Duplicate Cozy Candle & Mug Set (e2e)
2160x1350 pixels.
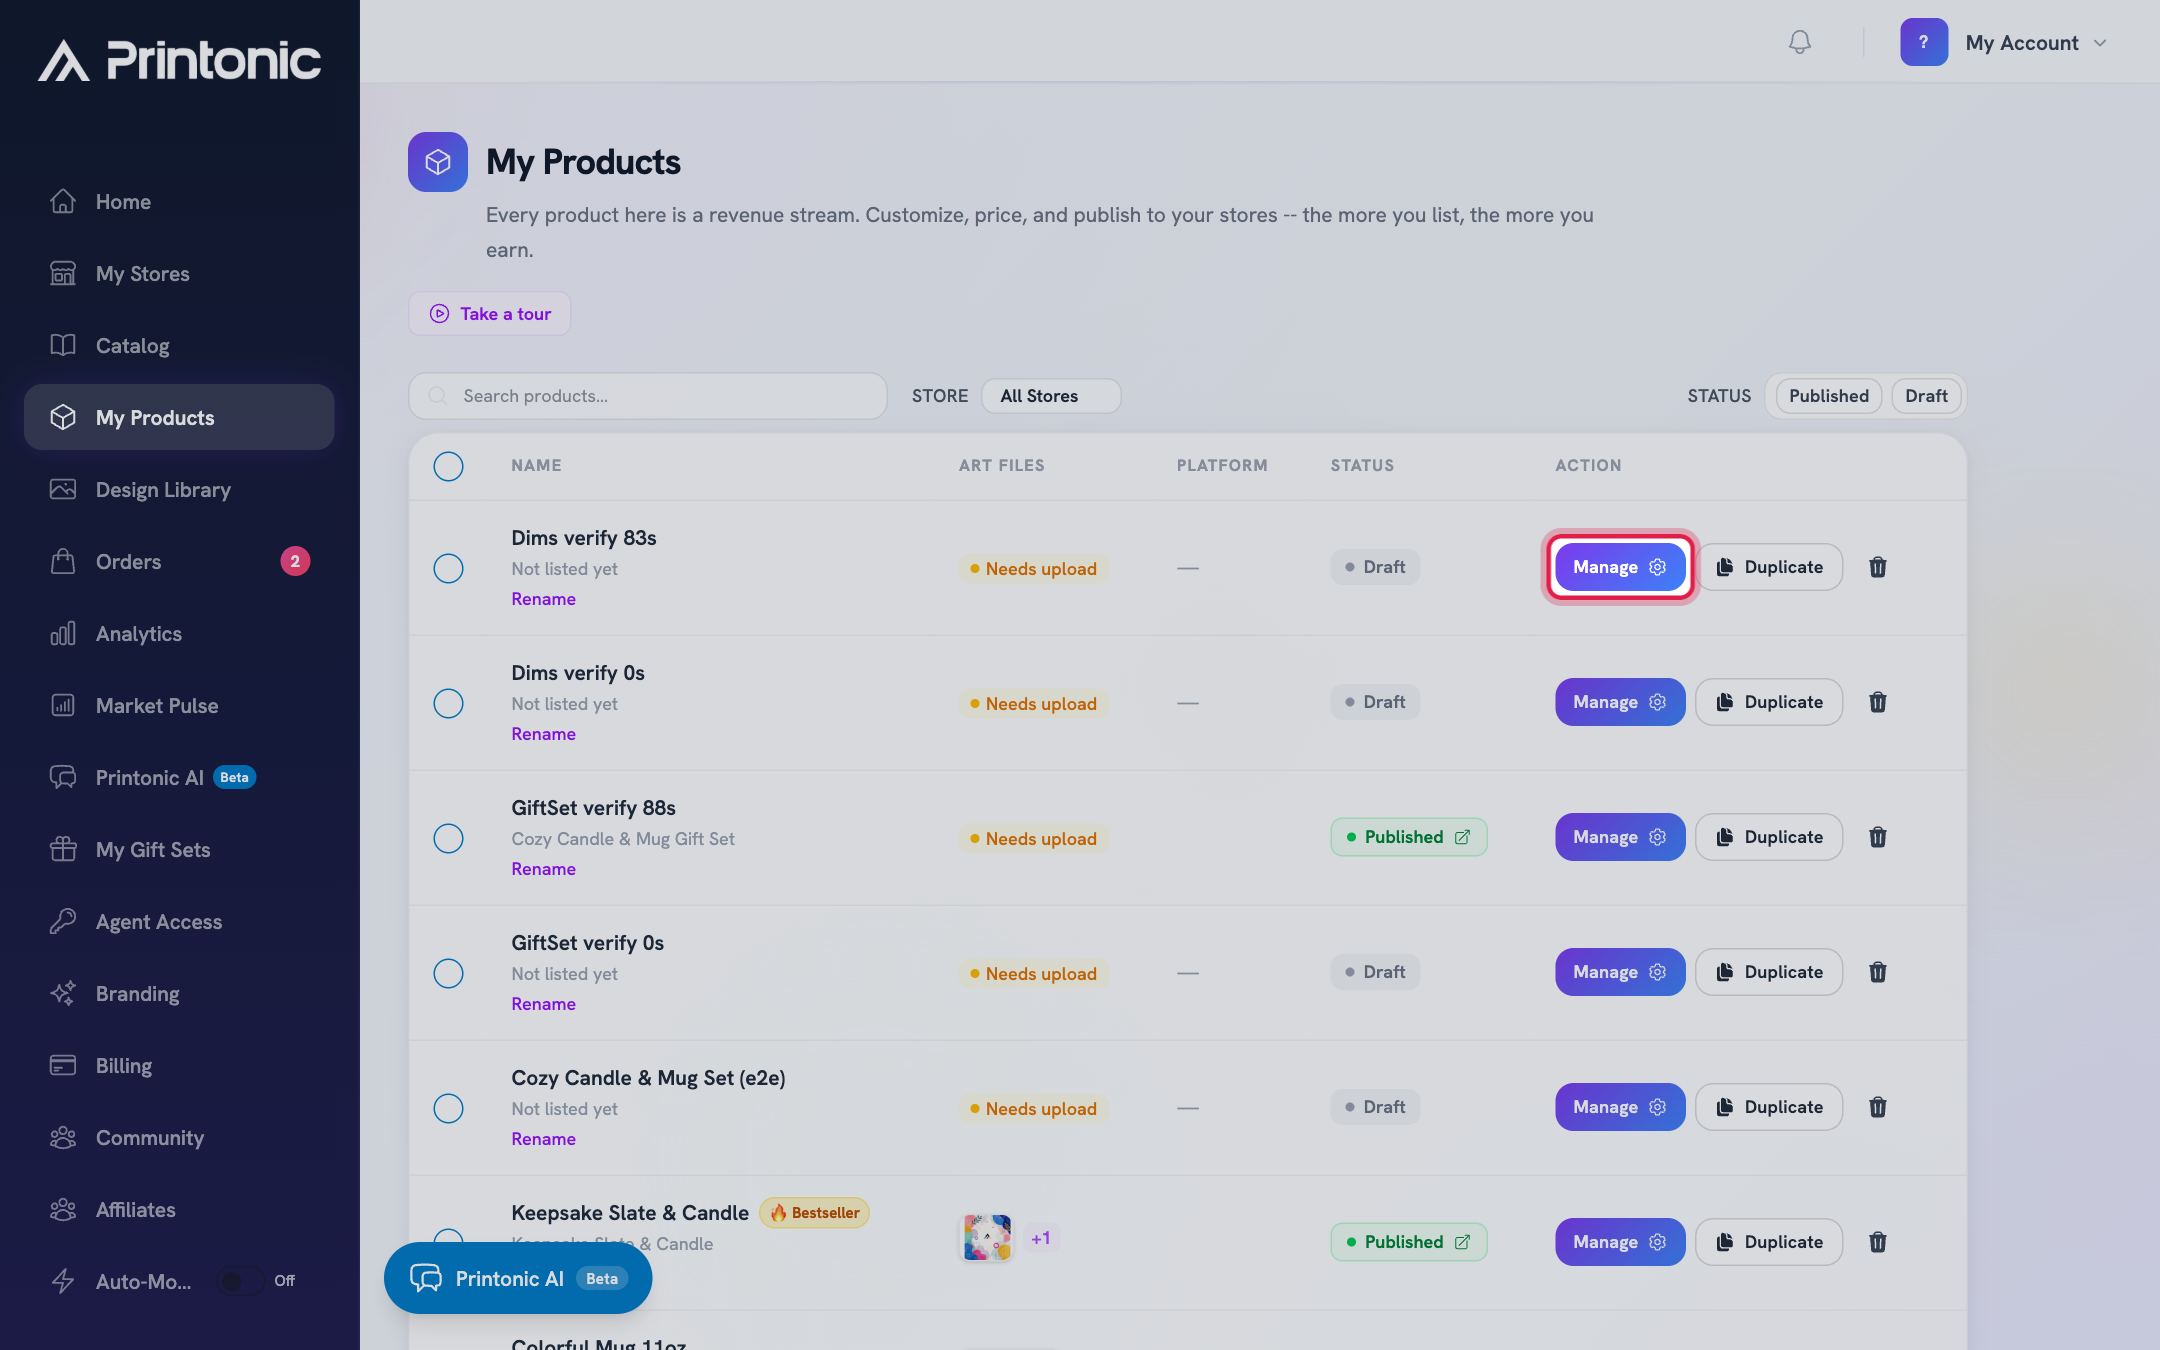pyautogui.click(x=1769, y=1107)
